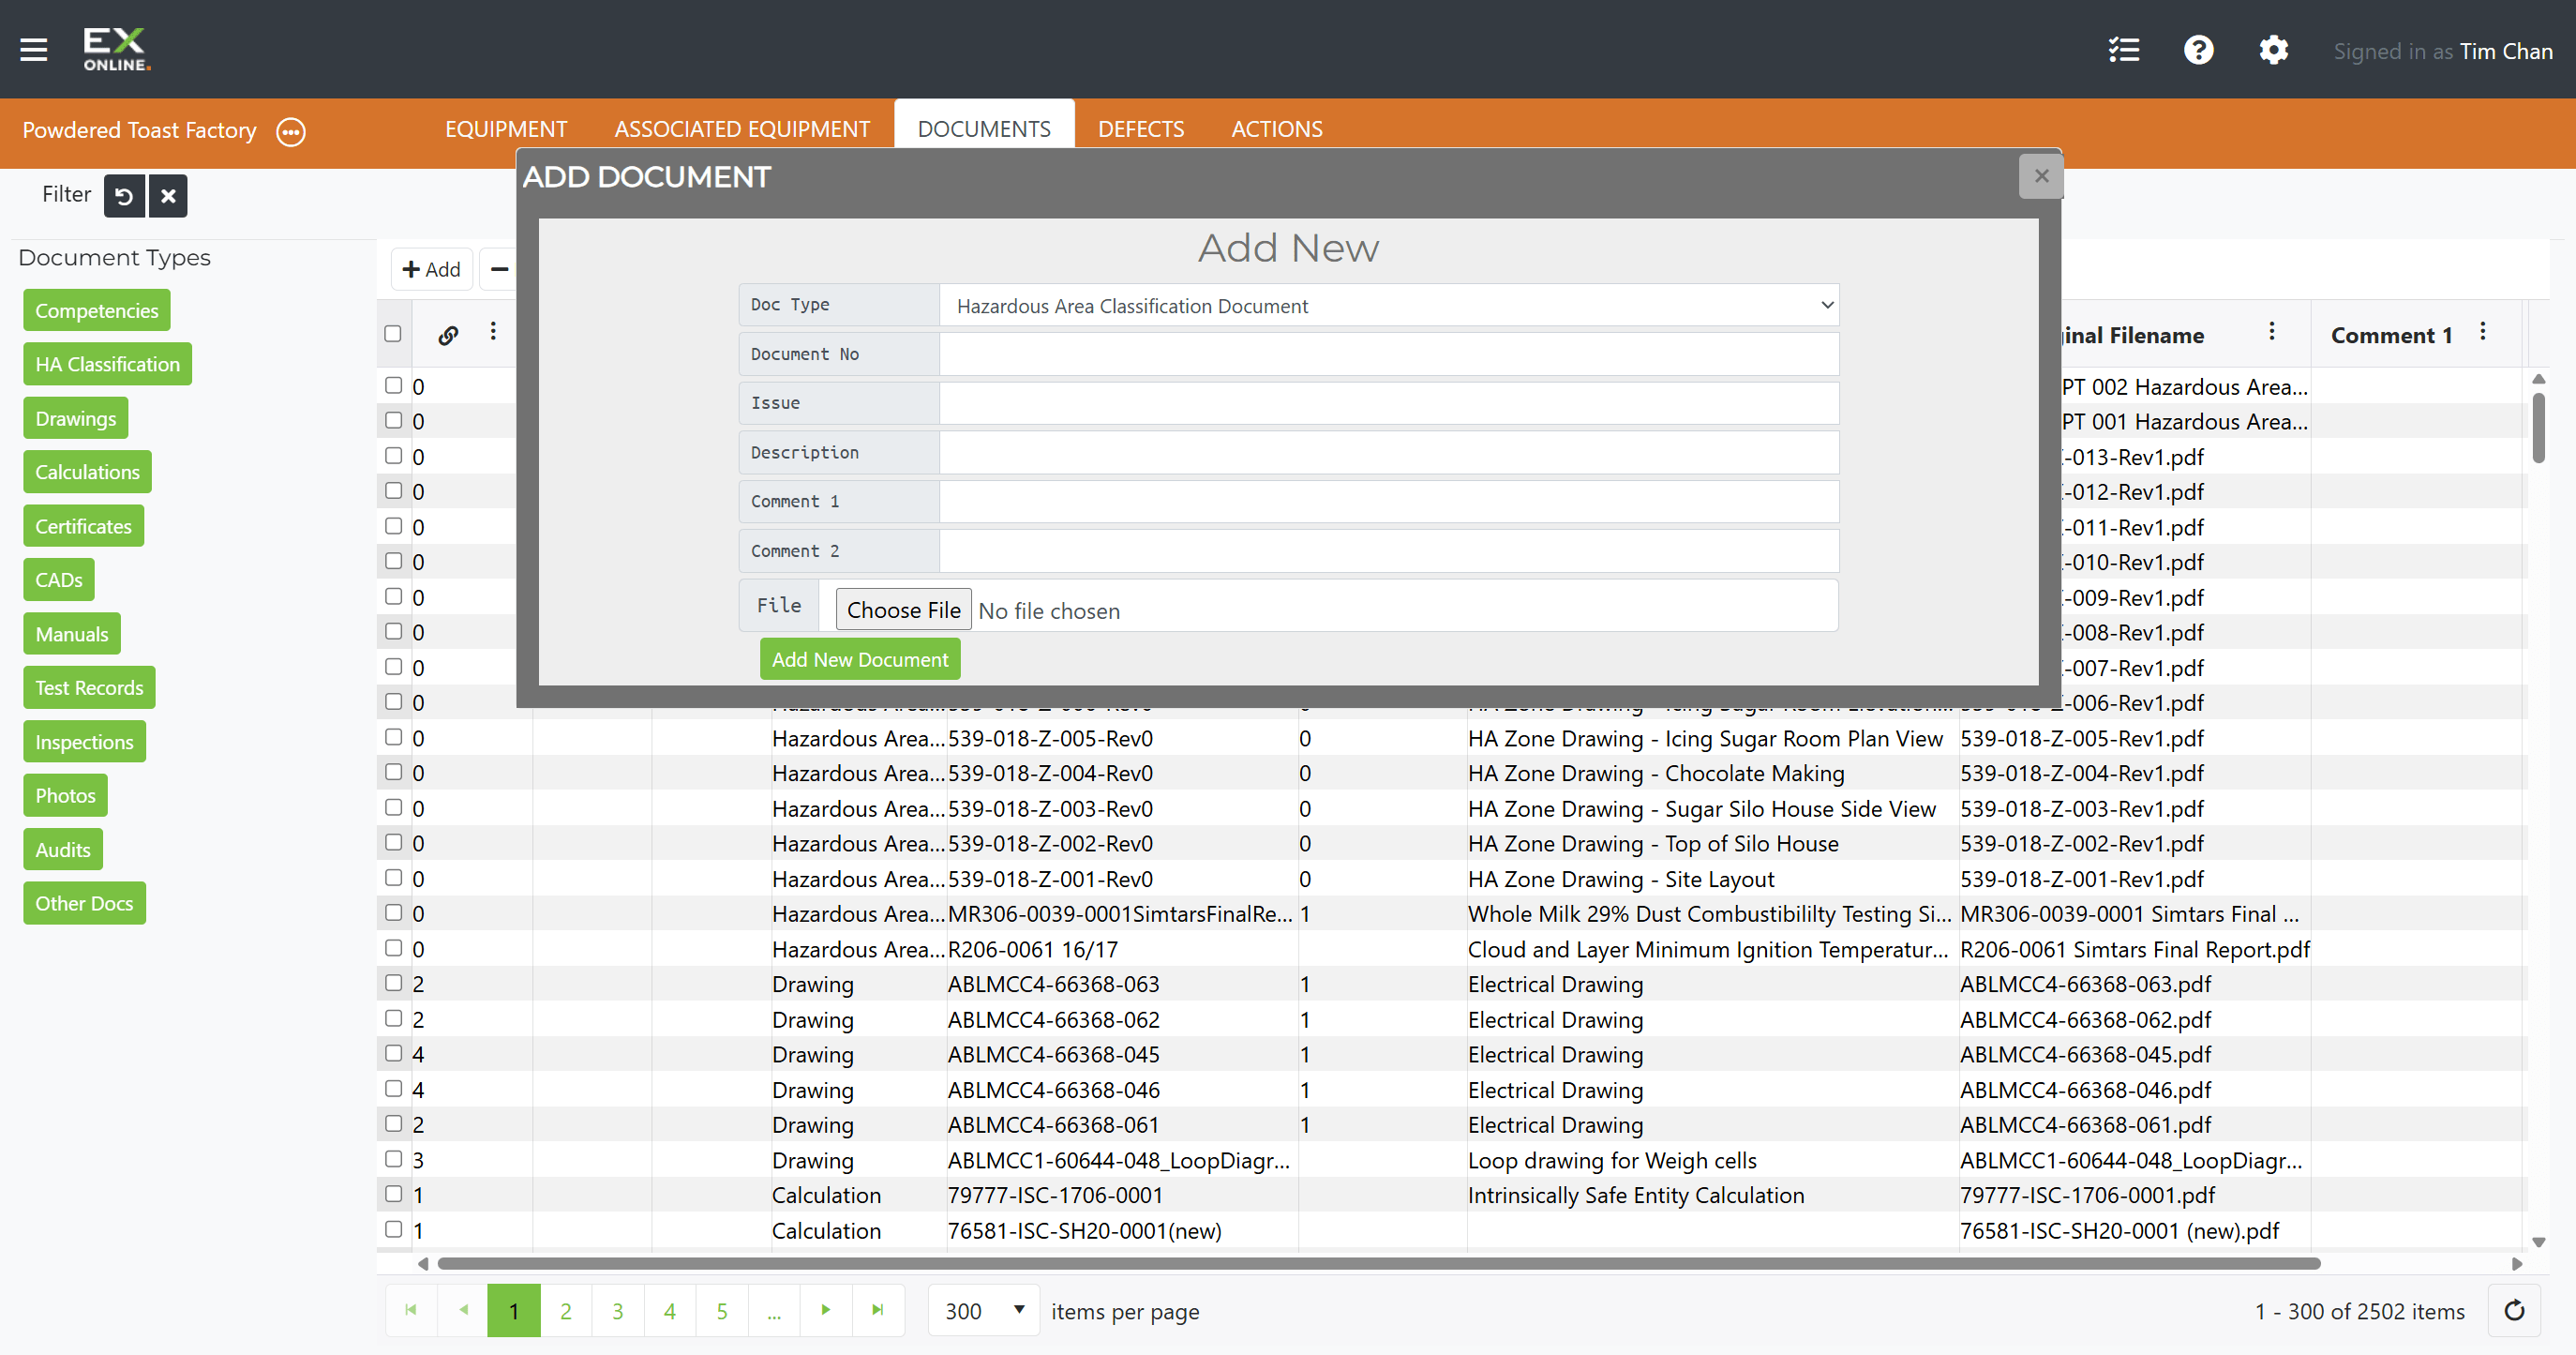Open the hamburger navigation menu
Image resolution: width=2576 pixels, height=1355 pixels.
pyautogui.click(x=34, y=49)
